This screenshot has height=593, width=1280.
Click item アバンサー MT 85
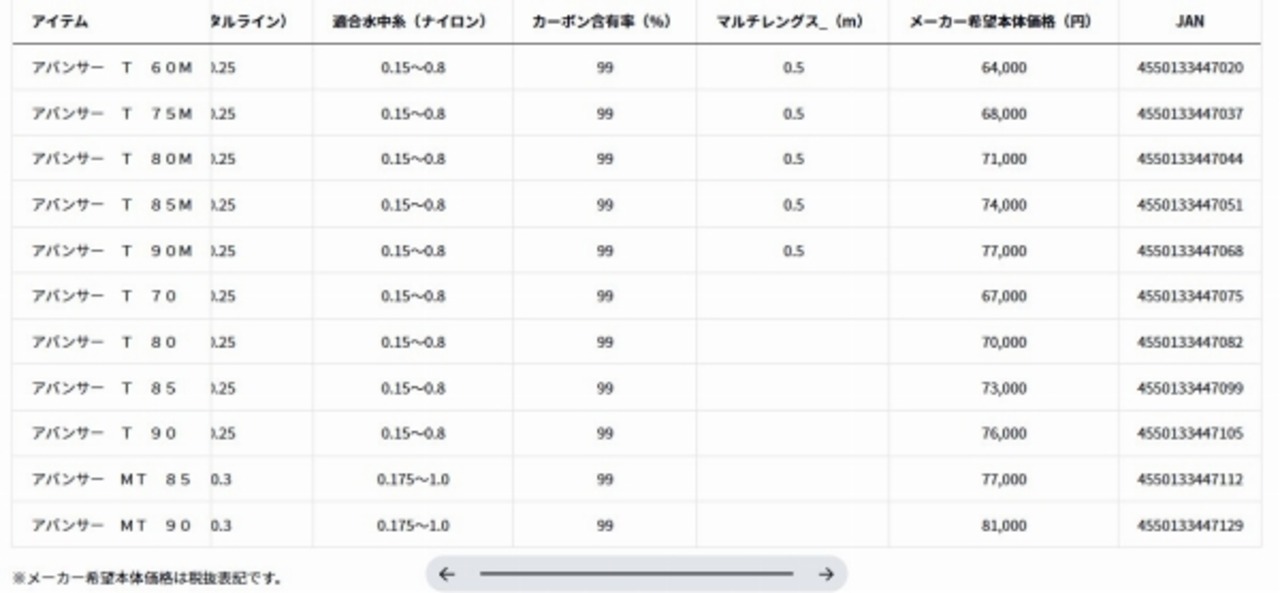[x=112, y=480]
